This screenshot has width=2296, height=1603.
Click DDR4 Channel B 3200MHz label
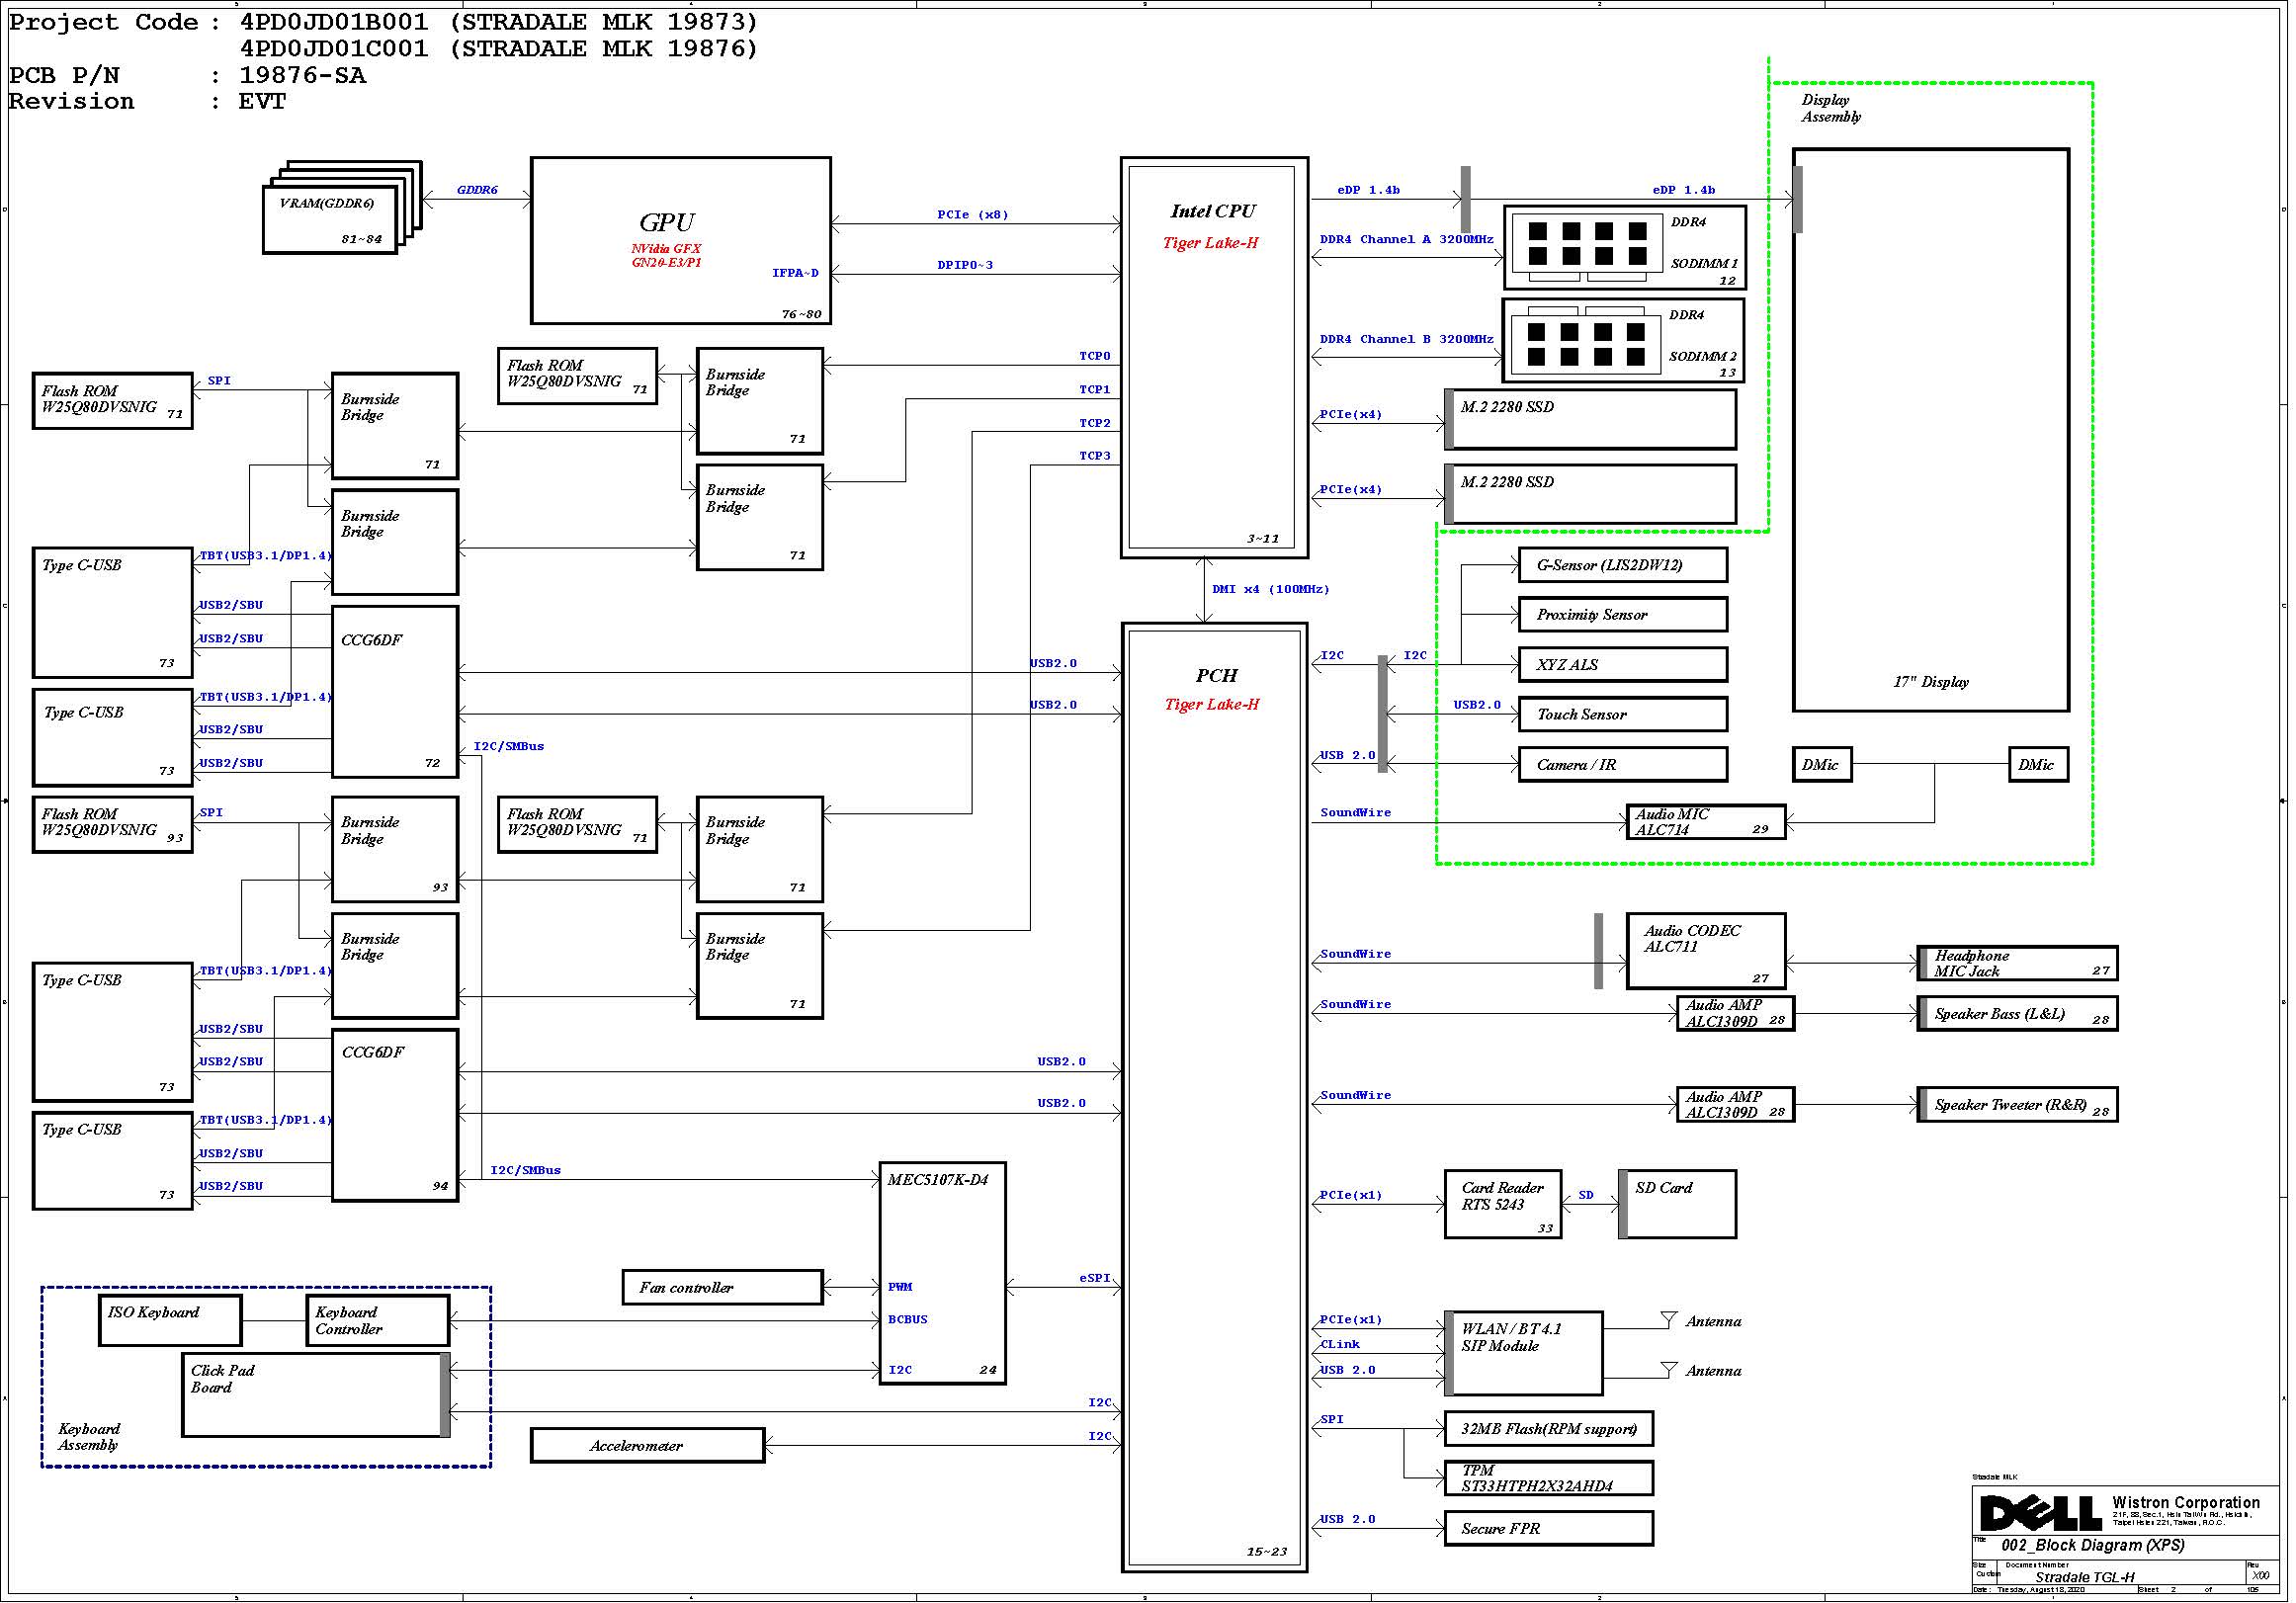click(1409, 340)
